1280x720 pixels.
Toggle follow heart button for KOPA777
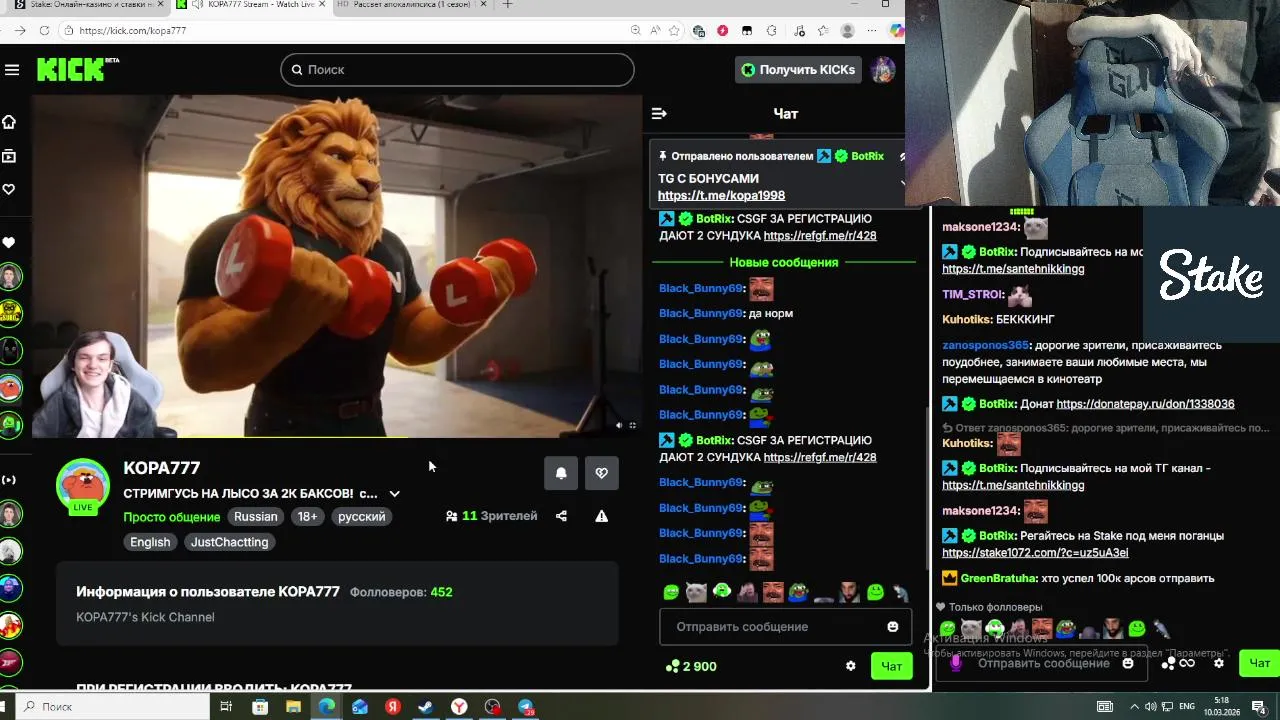pos(601,473)
